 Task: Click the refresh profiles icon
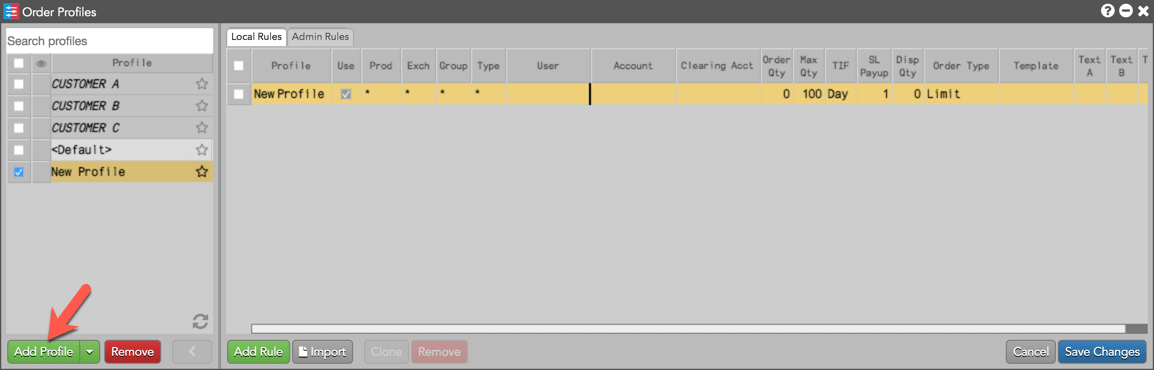point(200,321)
